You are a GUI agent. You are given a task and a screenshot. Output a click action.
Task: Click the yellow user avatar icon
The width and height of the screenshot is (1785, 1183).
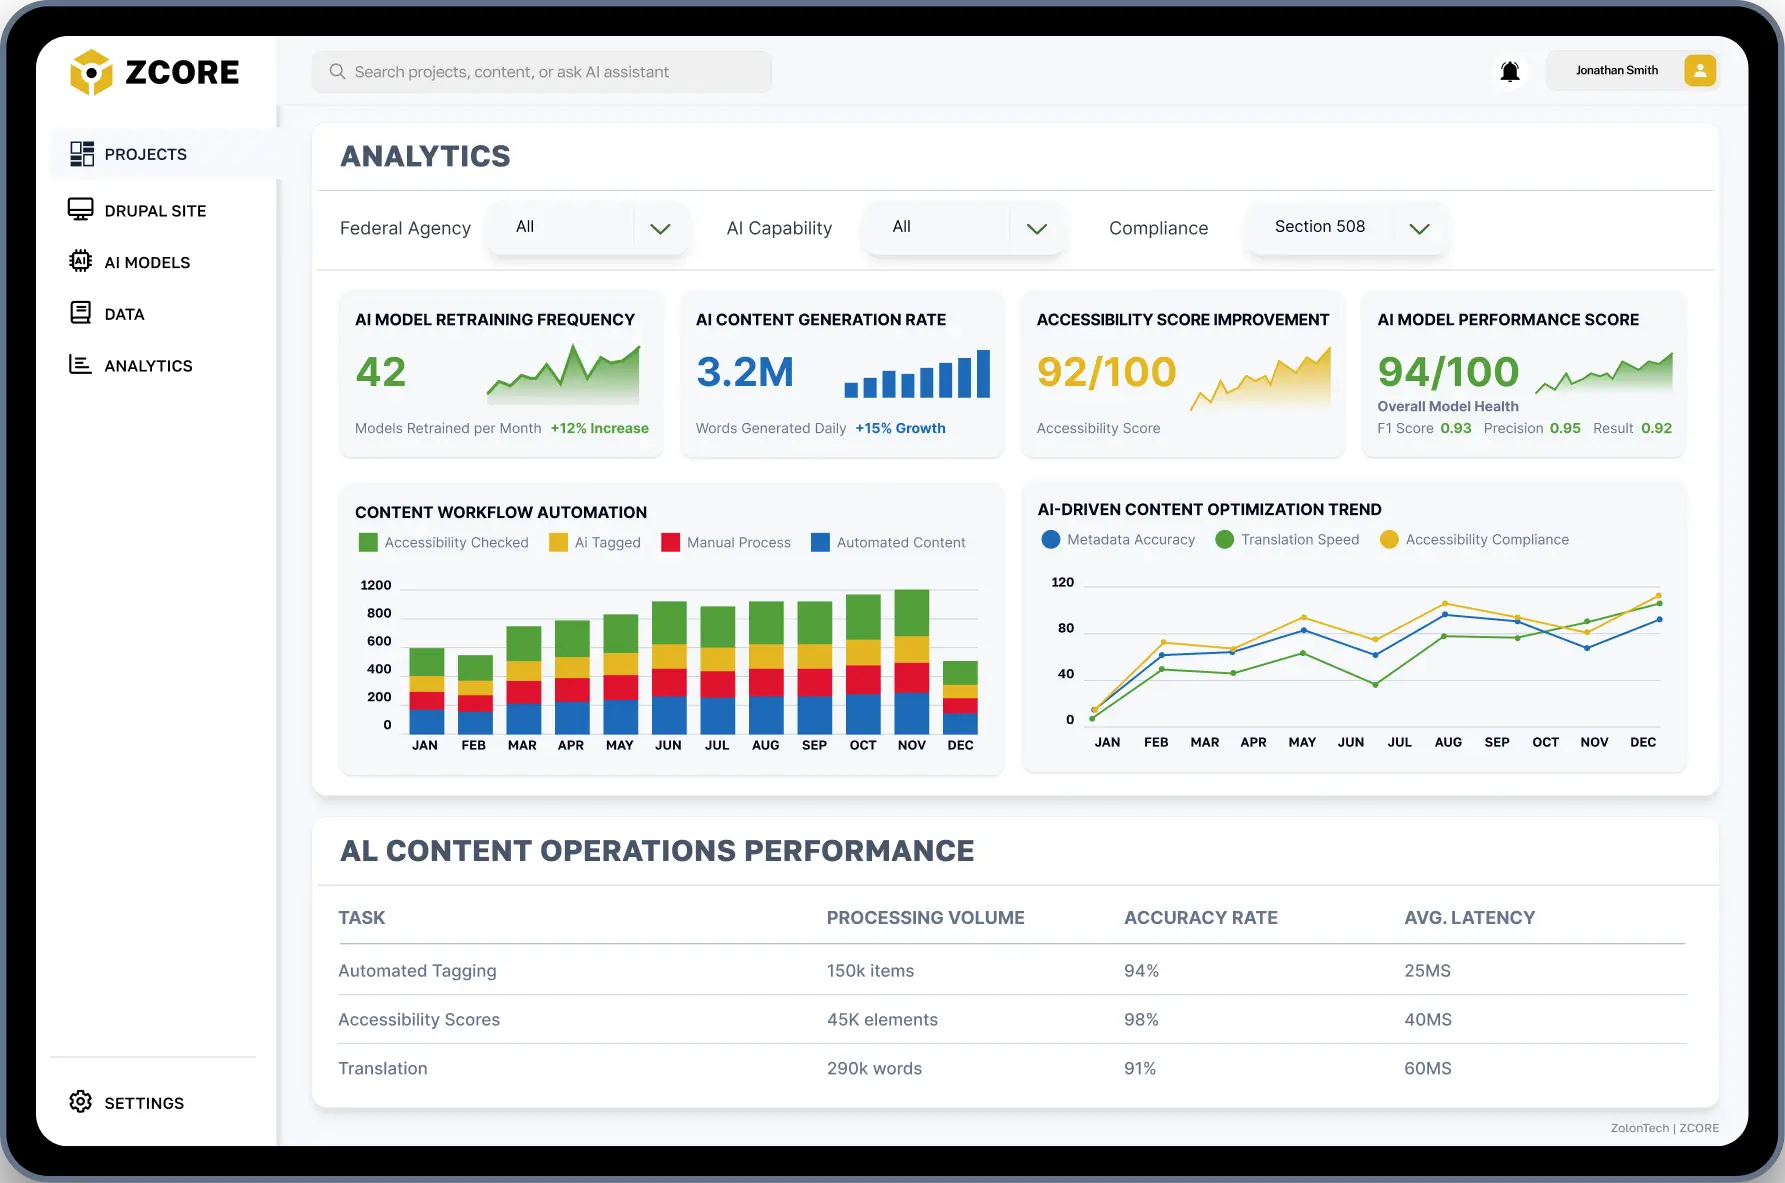pos(1699,71)
